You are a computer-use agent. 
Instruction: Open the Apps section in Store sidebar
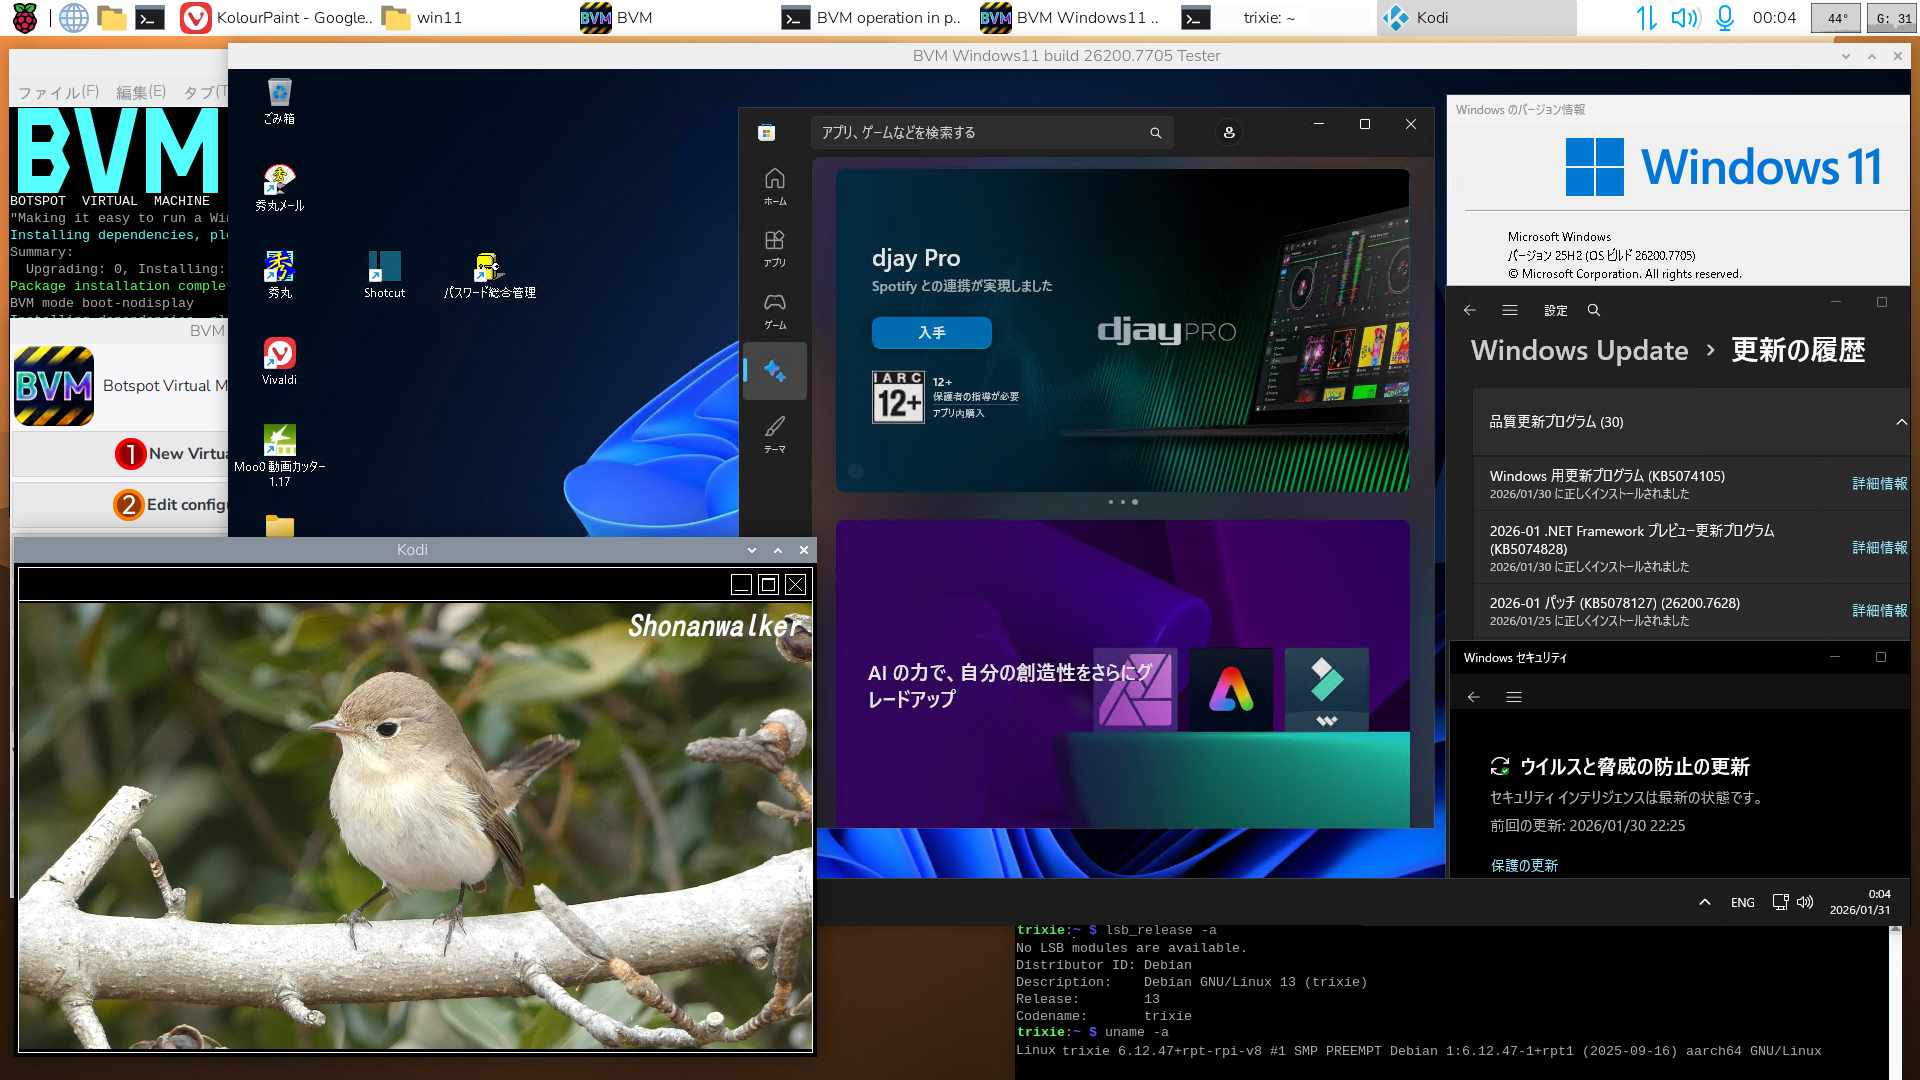click(x=774, y=247)
